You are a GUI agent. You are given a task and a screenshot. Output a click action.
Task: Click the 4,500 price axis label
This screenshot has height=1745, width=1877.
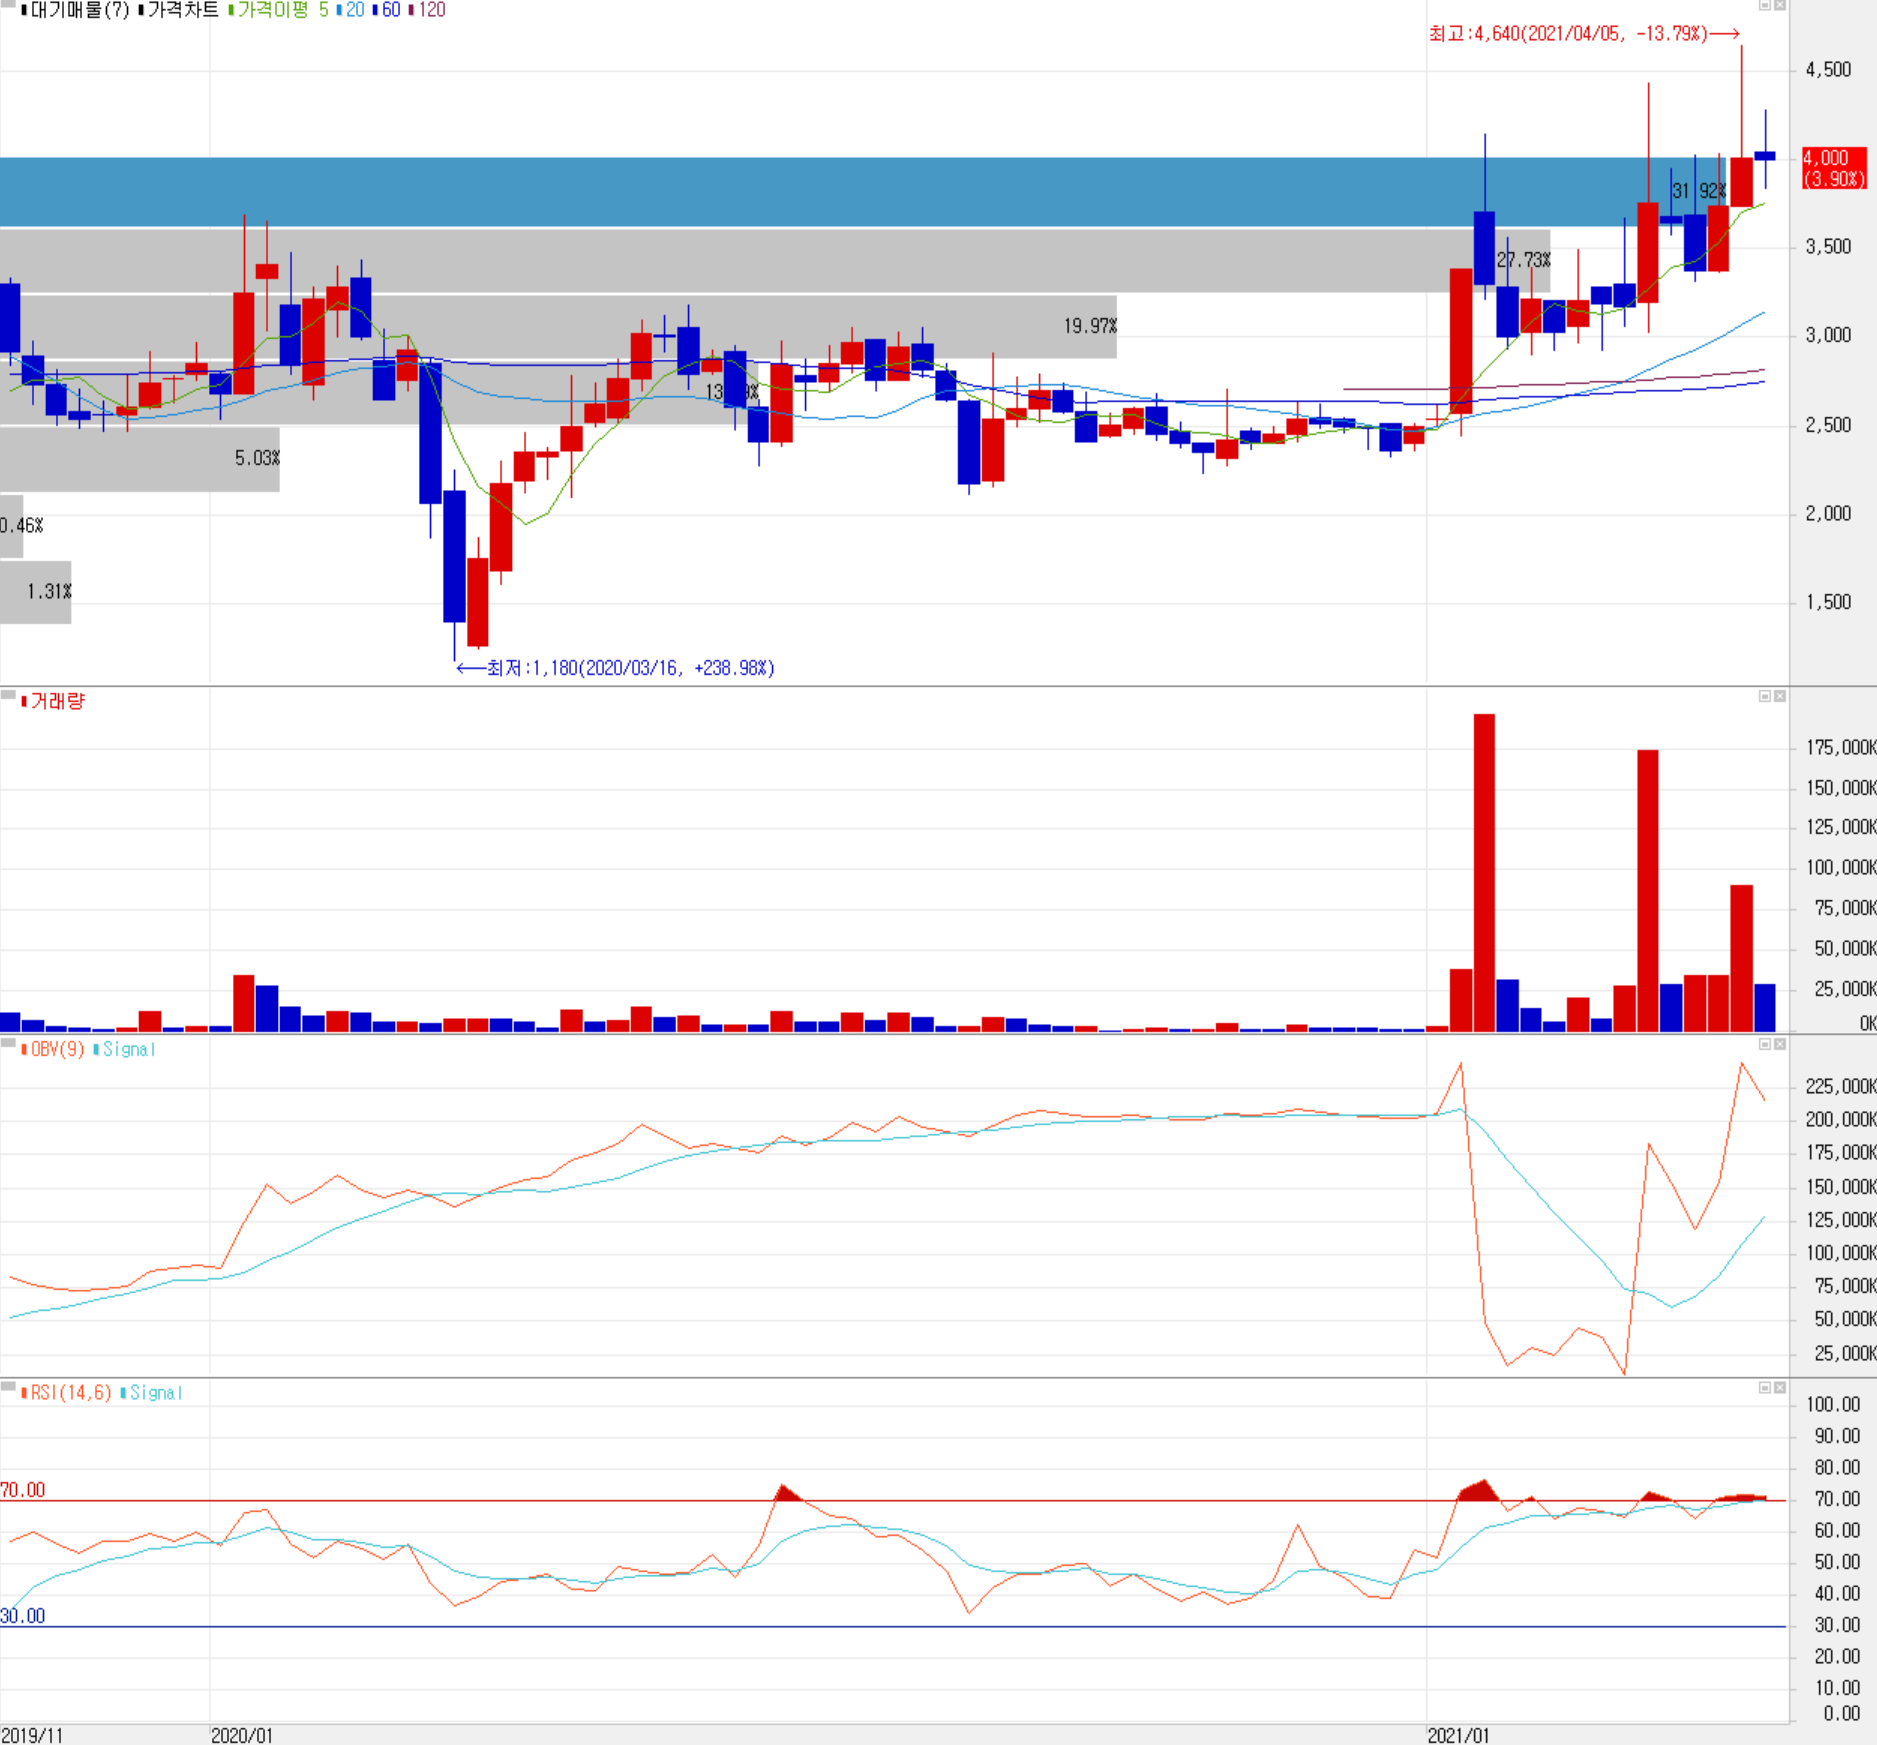[x=1828, y=70]
